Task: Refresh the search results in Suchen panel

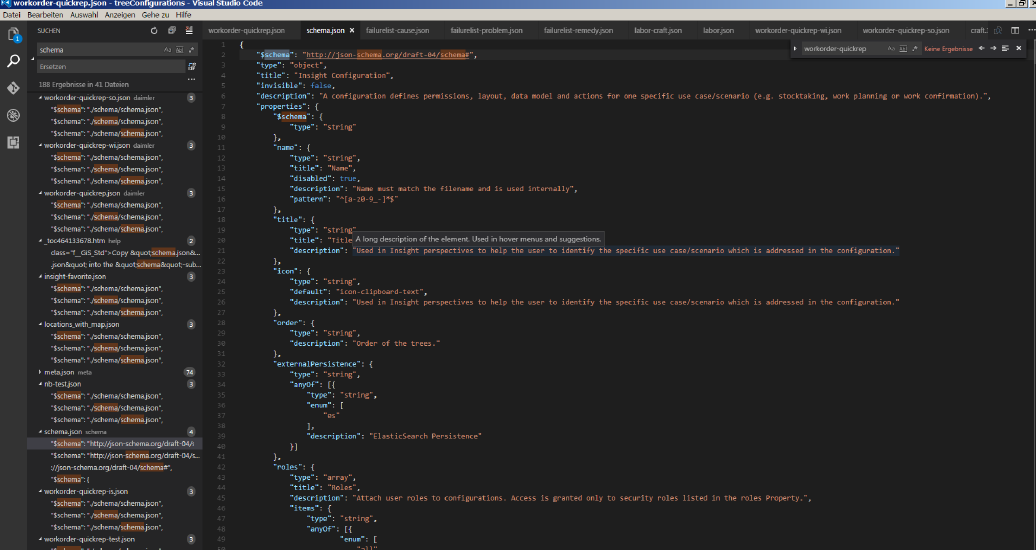Action: [x=154, y=31]
